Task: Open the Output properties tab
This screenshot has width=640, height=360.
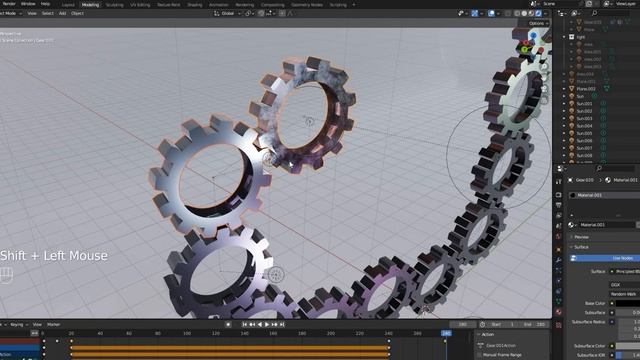Action: (x=559, y=205)
